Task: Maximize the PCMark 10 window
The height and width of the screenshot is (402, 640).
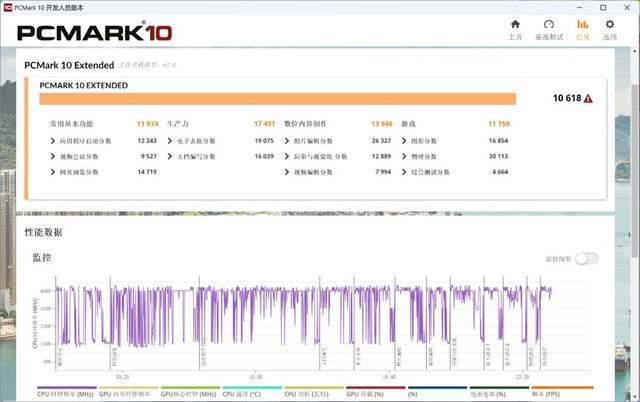Action: tap(603, 8)
